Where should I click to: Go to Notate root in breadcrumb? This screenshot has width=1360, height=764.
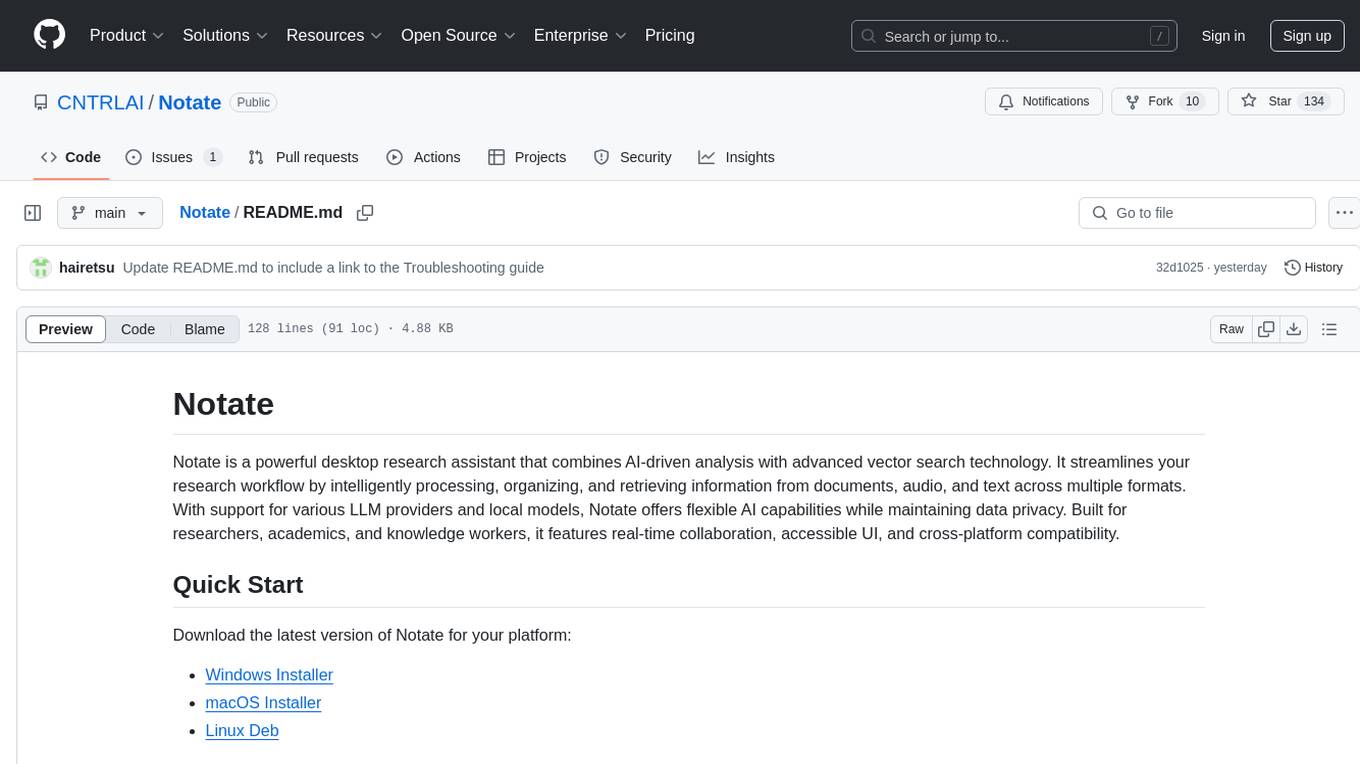click(x=205, y=212)
